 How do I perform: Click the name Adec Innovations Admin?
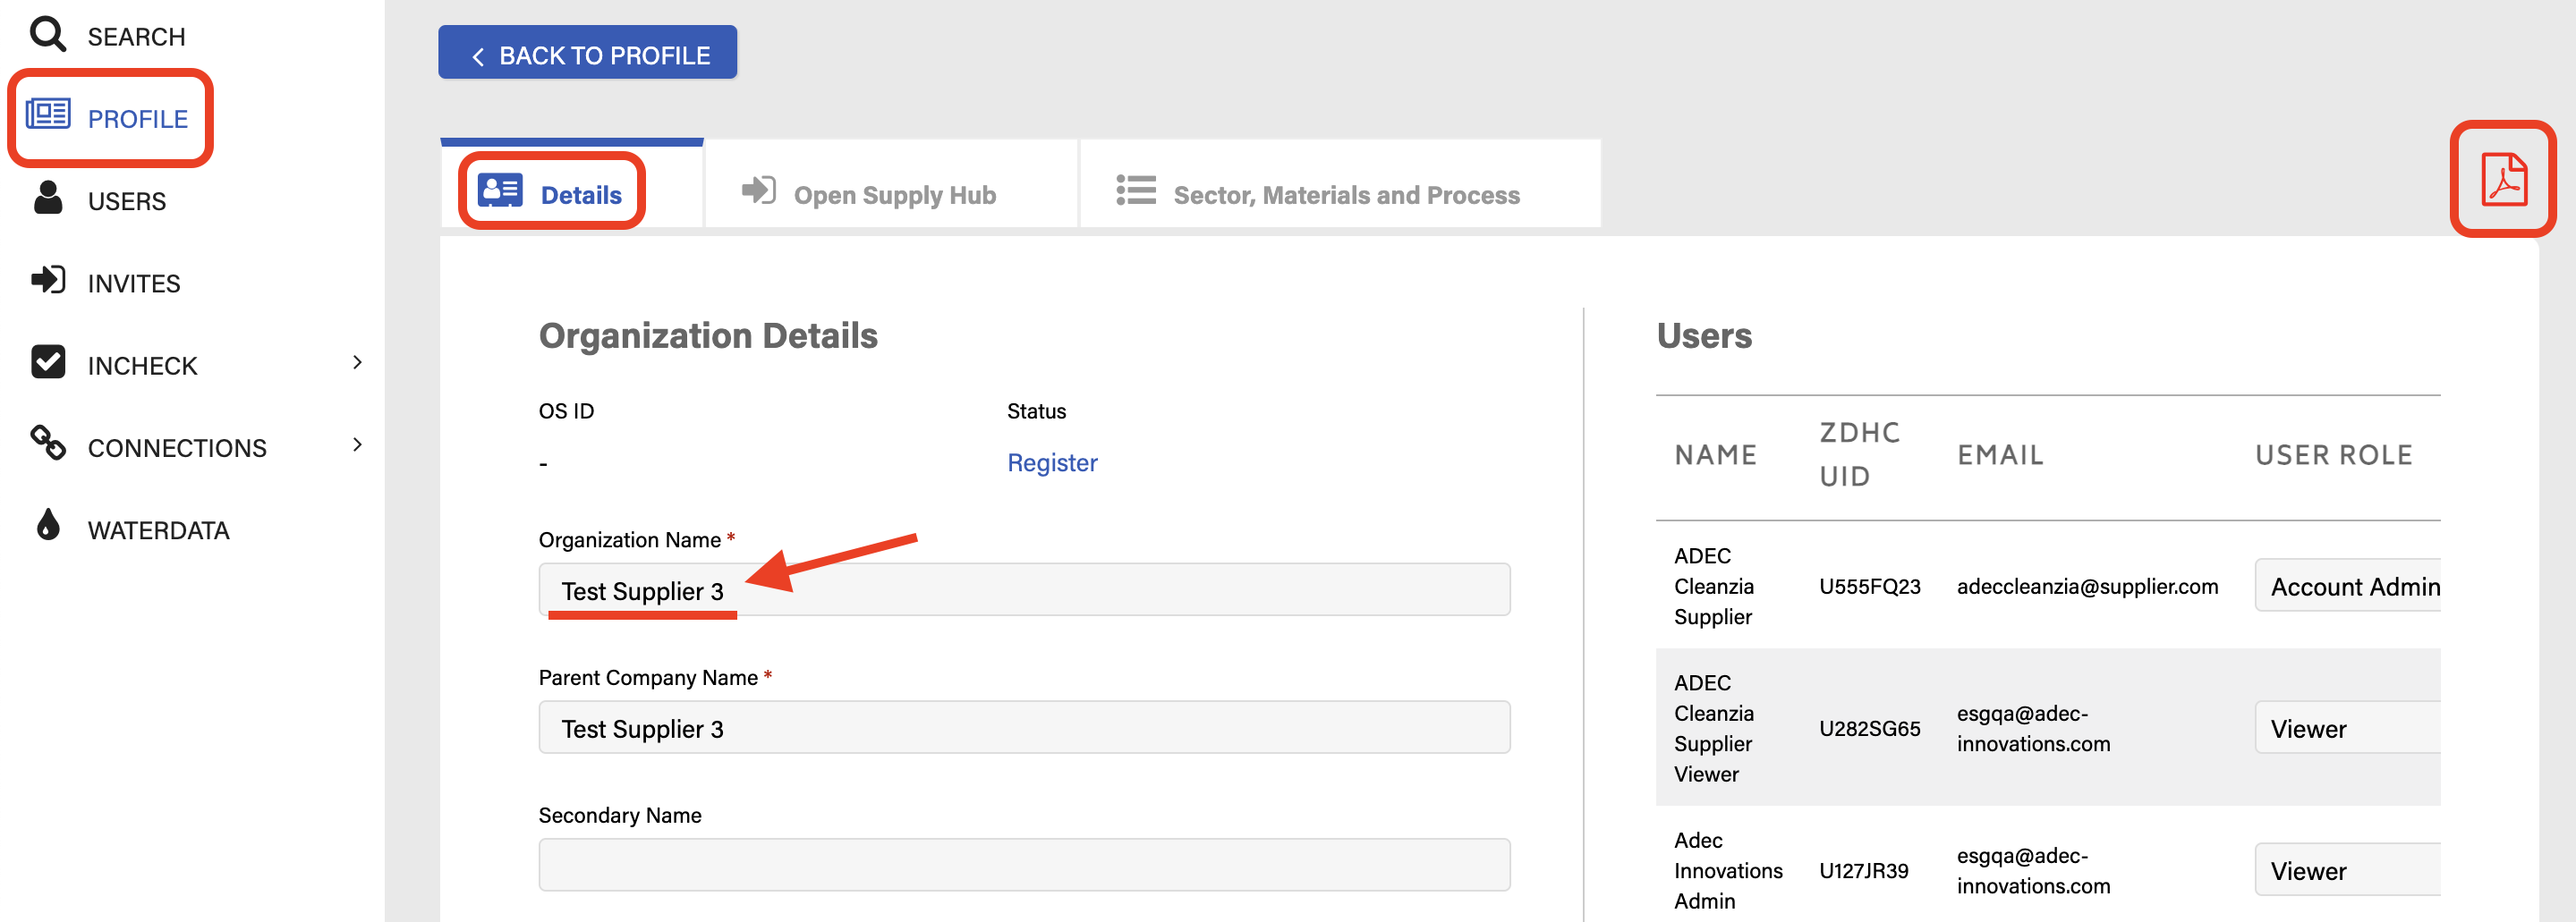point(1728,870)
